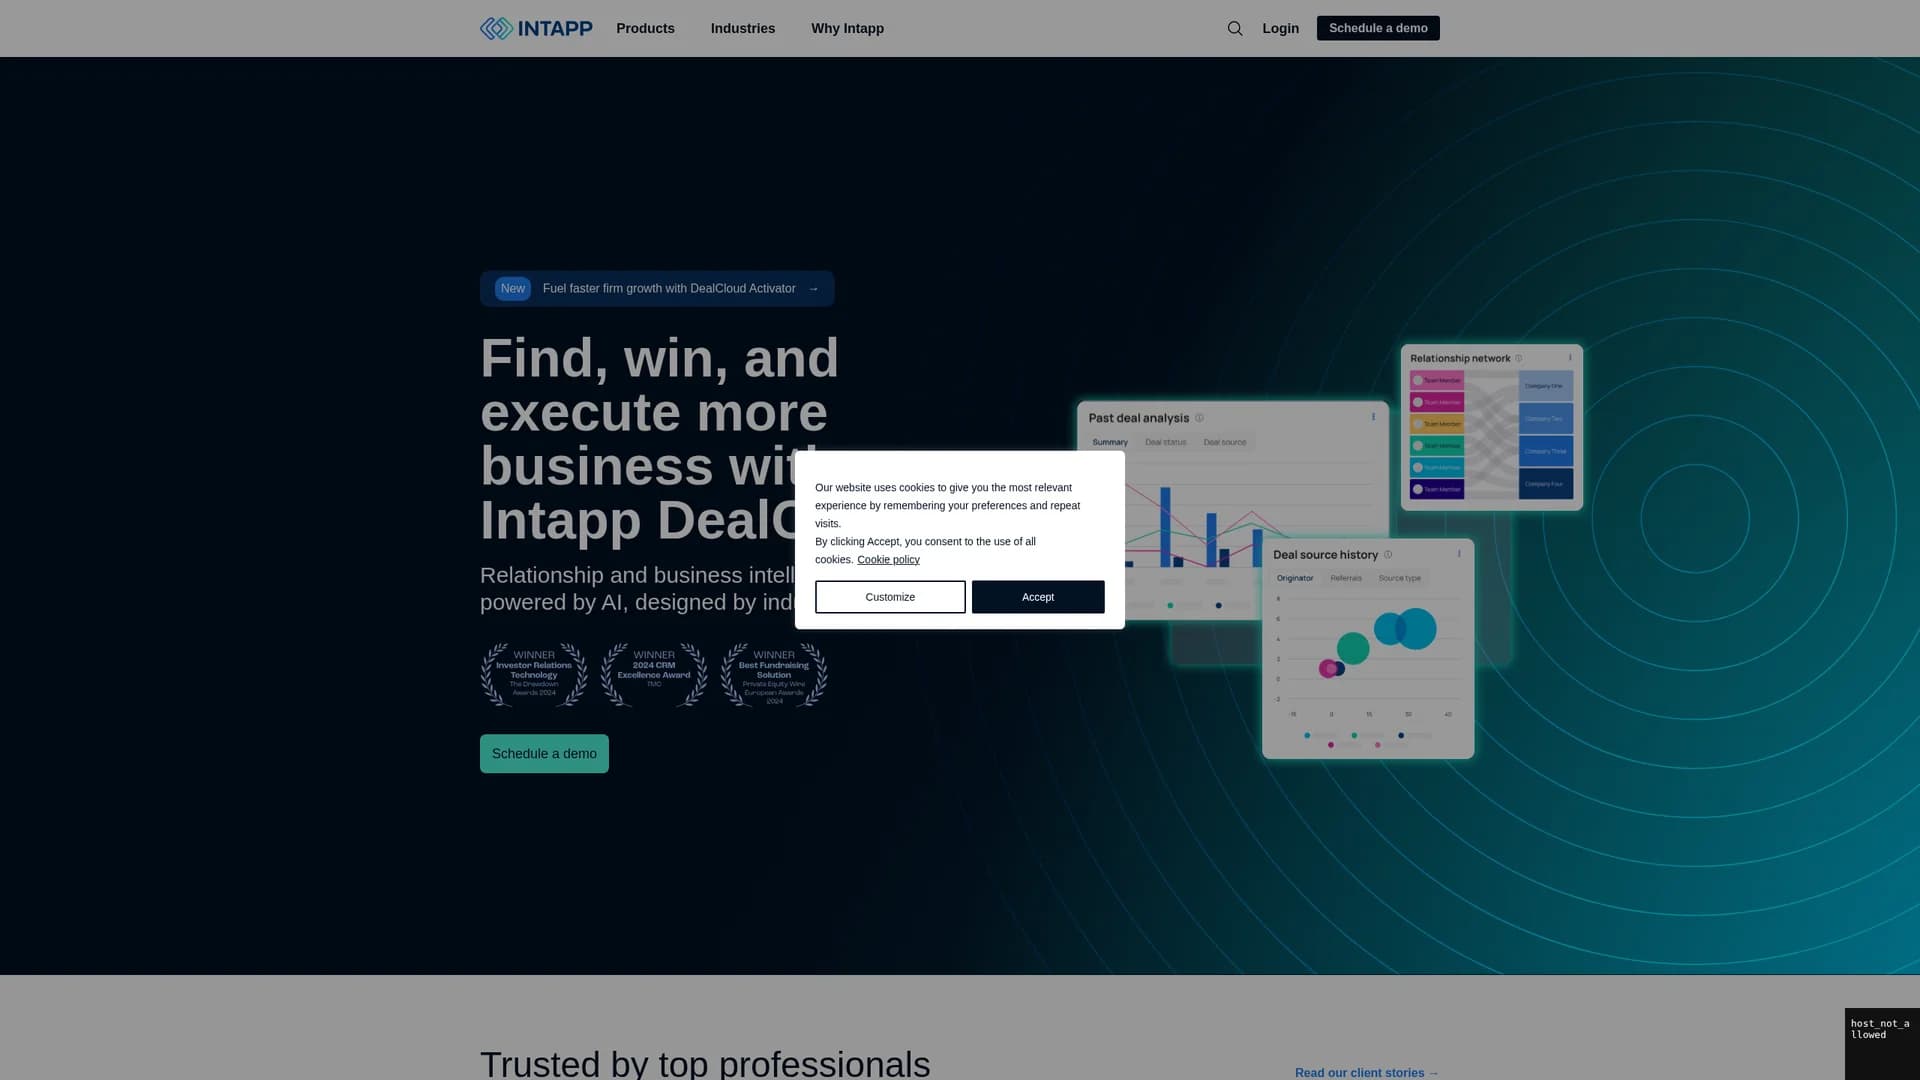
Task: Click the Relationship network options icon
Action: [1570, 357]
